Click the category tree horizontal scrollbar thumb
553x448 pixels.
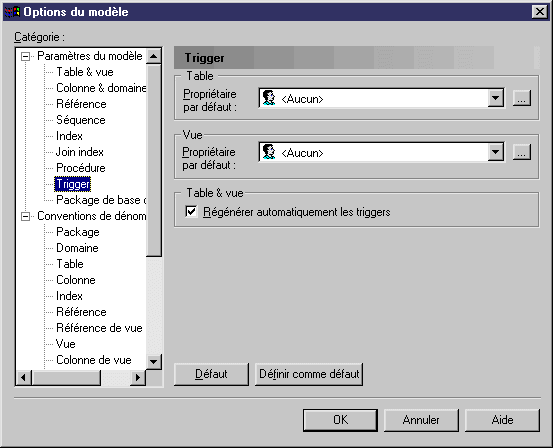point(66,377)
